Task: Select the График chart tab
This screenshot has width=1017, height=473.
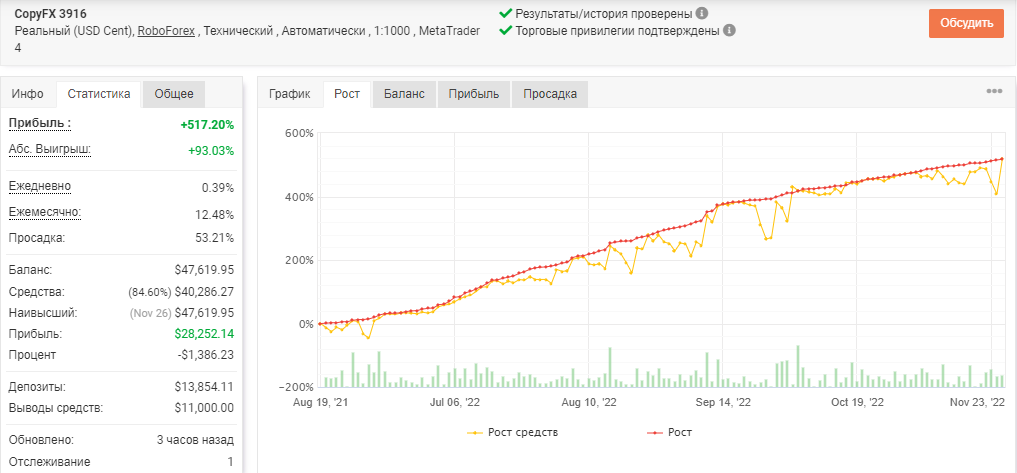Action: pos(290,94)
